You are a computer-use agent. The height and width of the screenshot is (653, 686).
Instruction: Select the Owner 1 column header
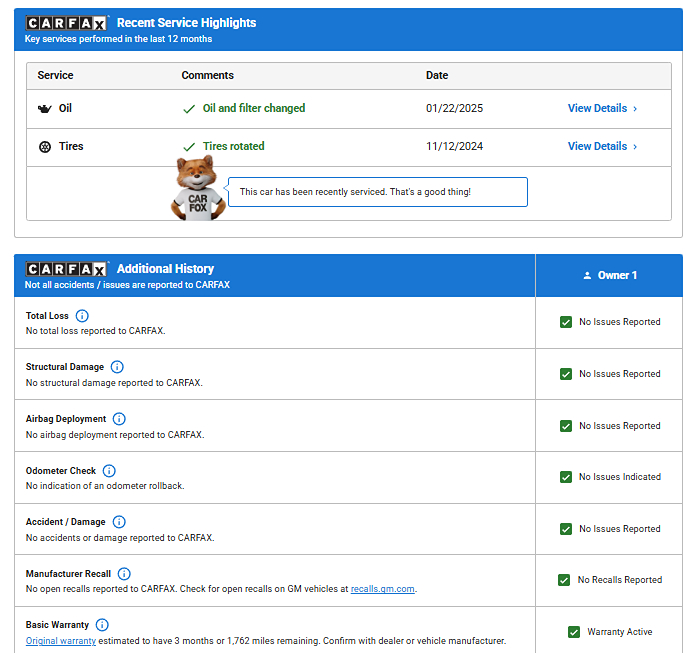[x=610, y=275]
